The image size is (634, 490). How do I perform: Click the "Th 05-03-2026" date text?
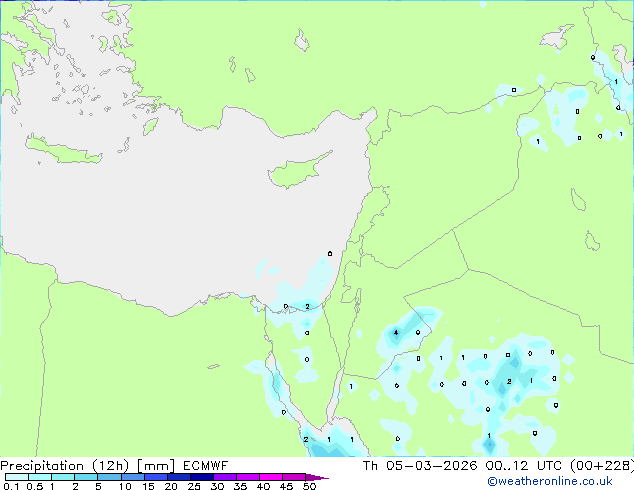coord(420,466)
